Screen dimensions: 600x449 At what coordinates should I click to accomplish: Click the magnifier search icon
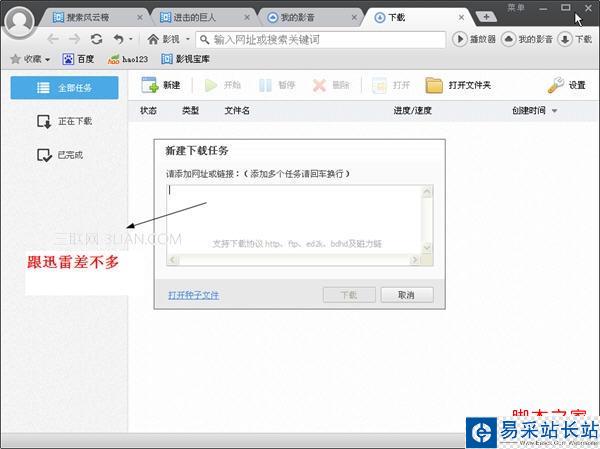tap(205, 40)
